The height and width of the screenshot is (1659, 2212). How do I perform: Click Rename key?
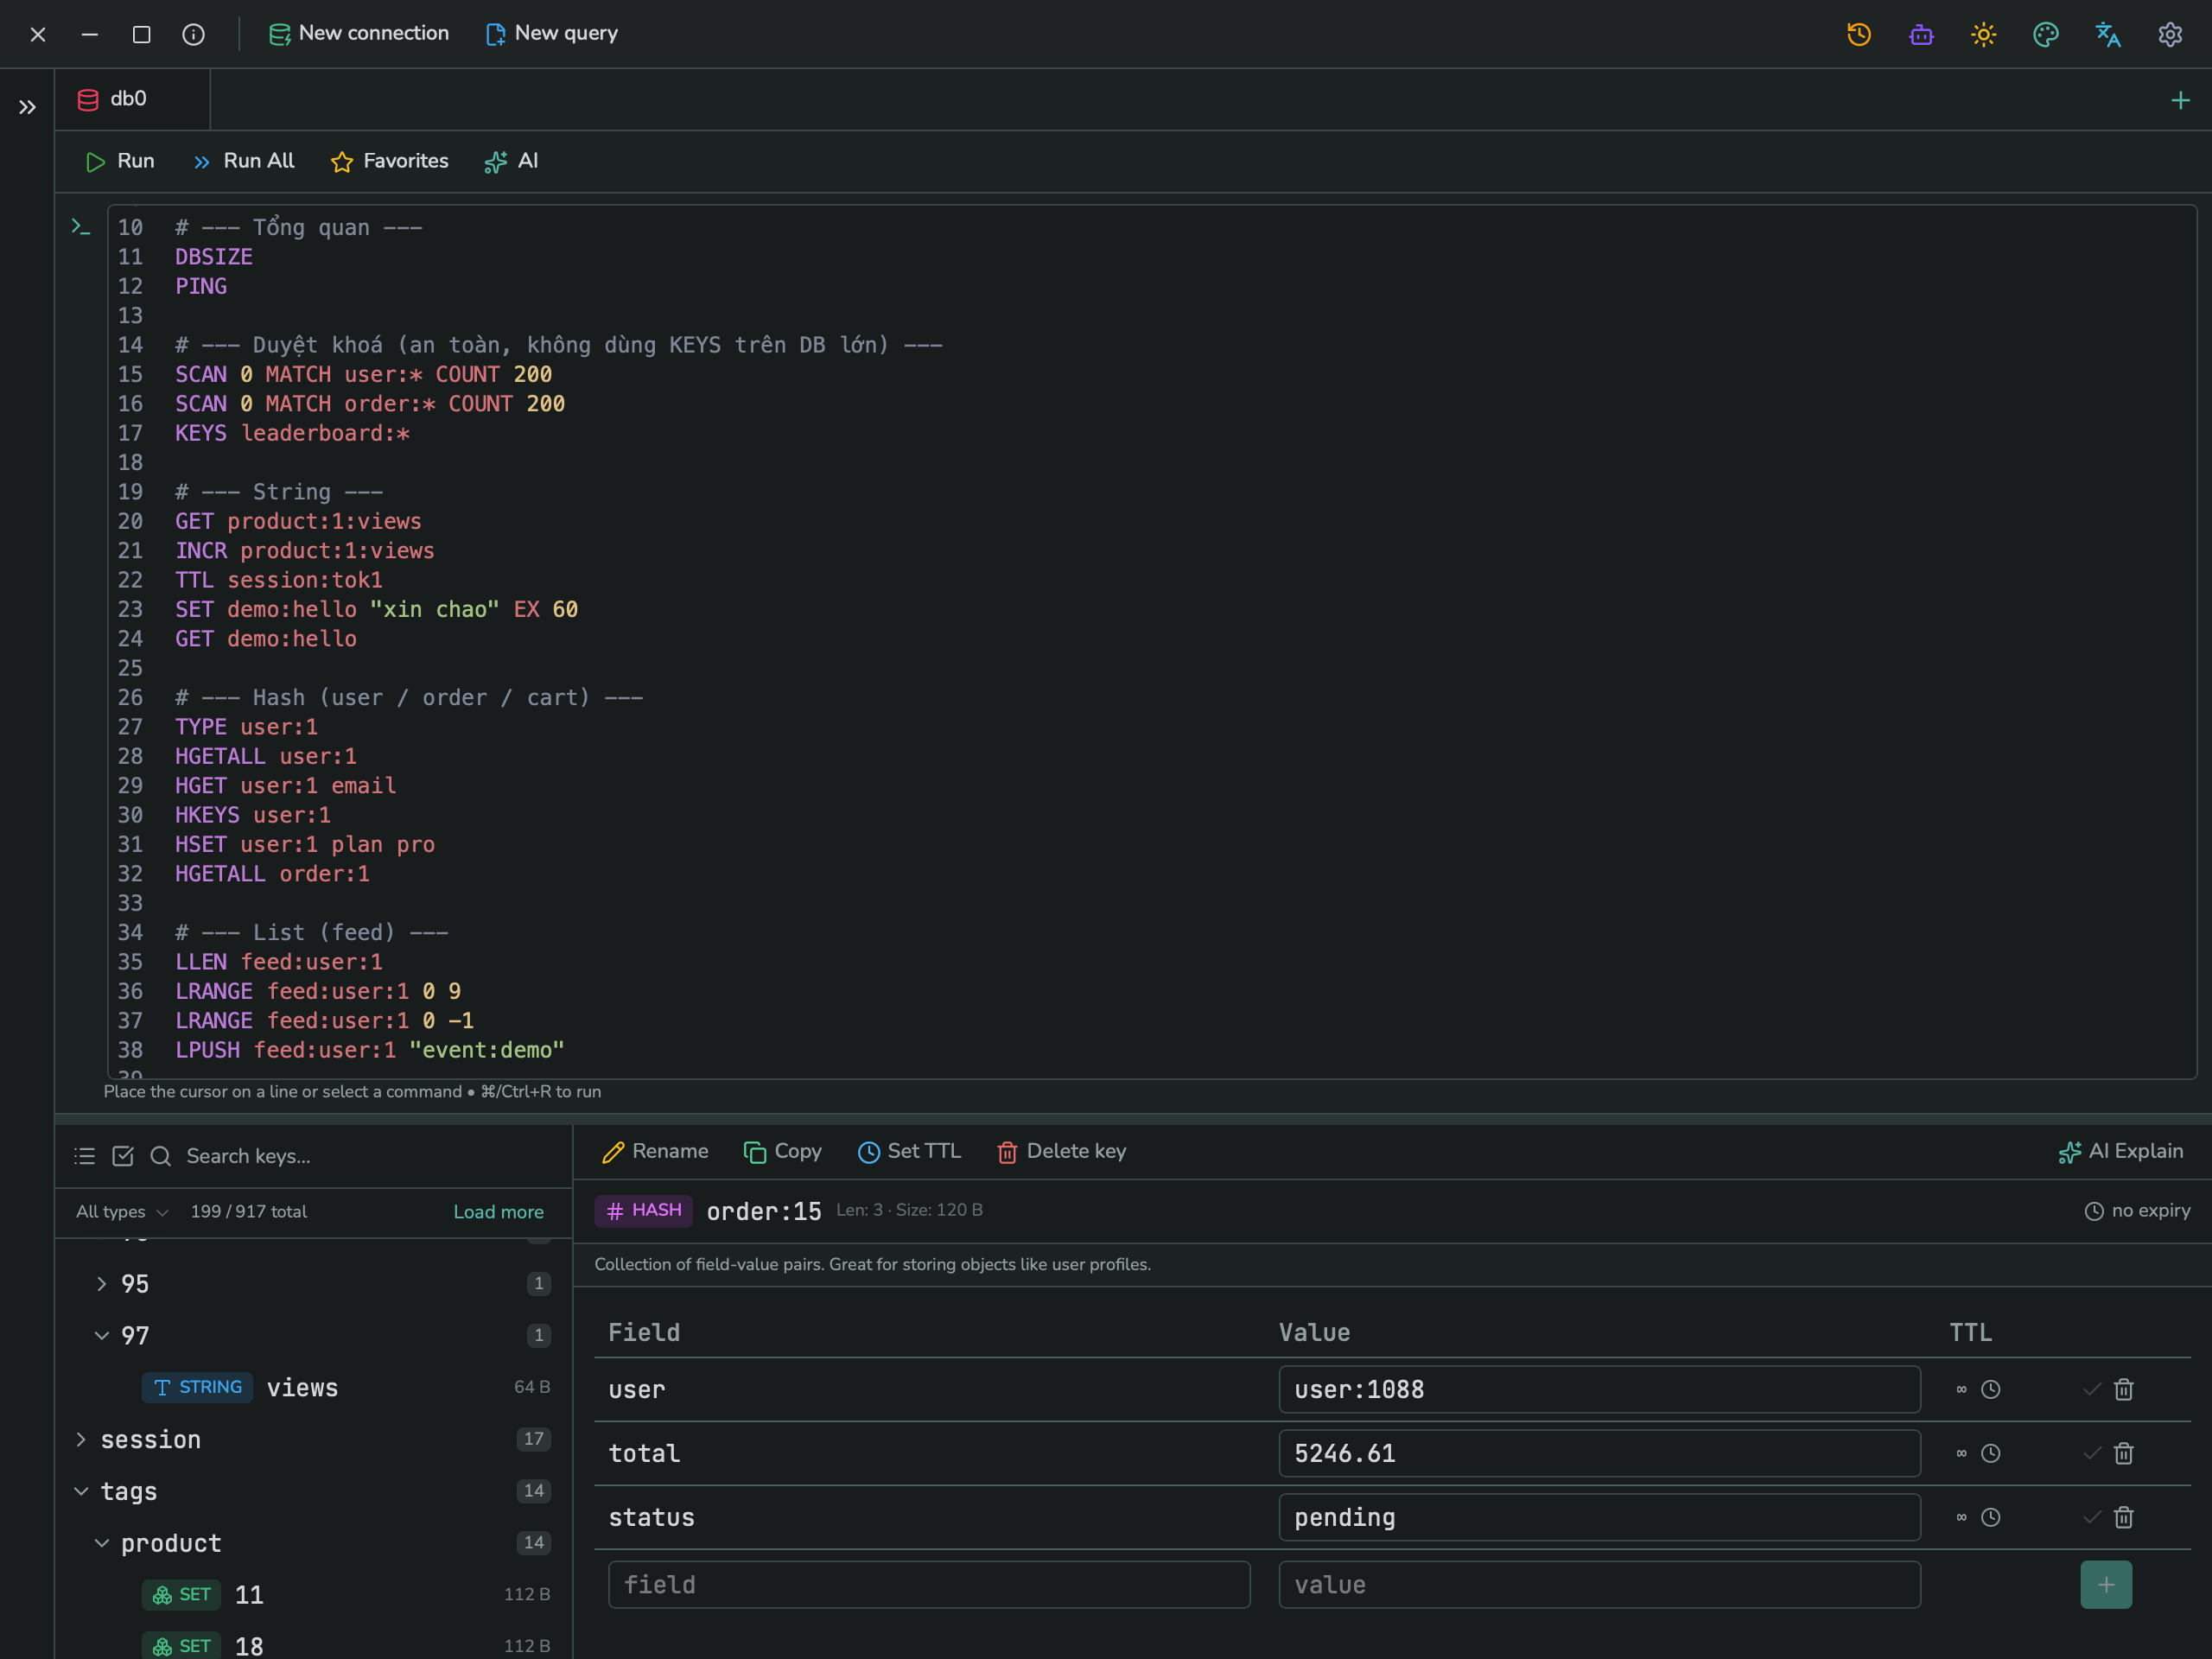point(655,1151)
